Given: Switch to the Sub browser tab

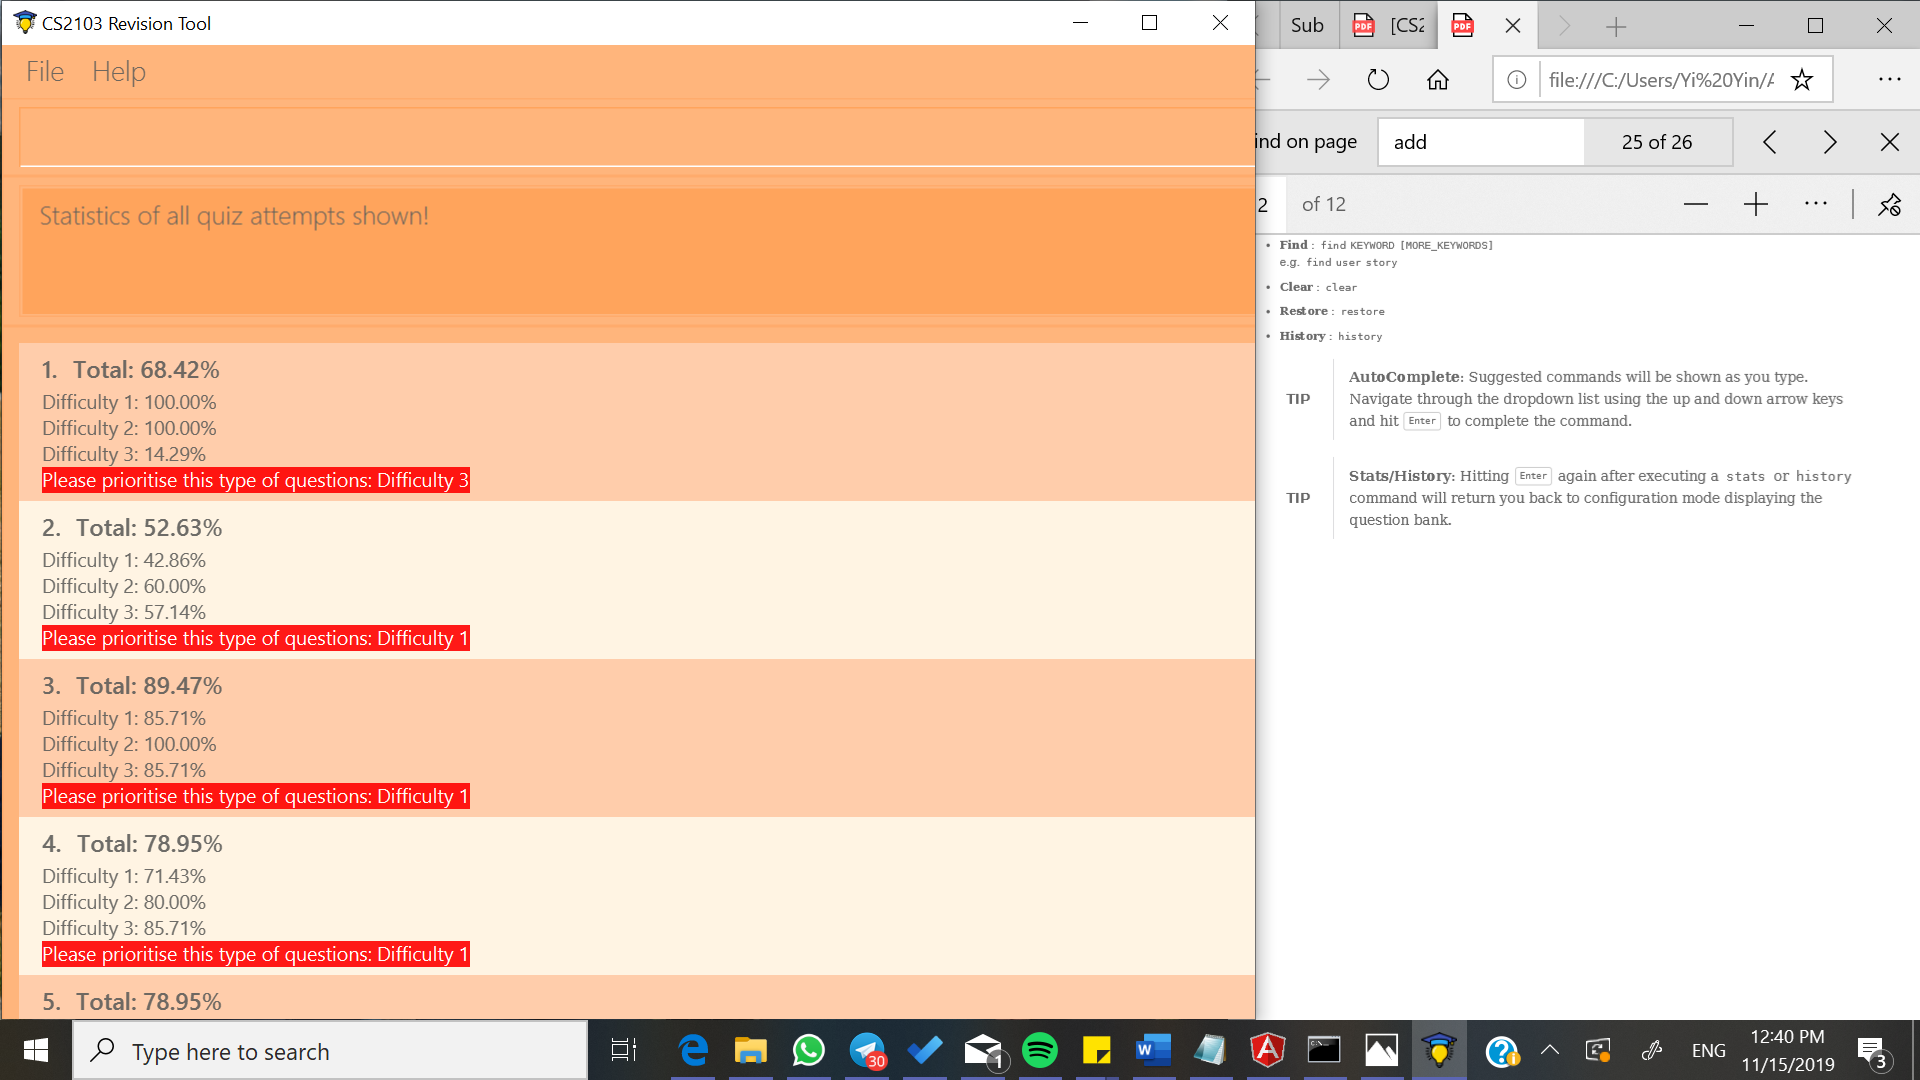Looking at the screenshot, I should pos(1306,25).
